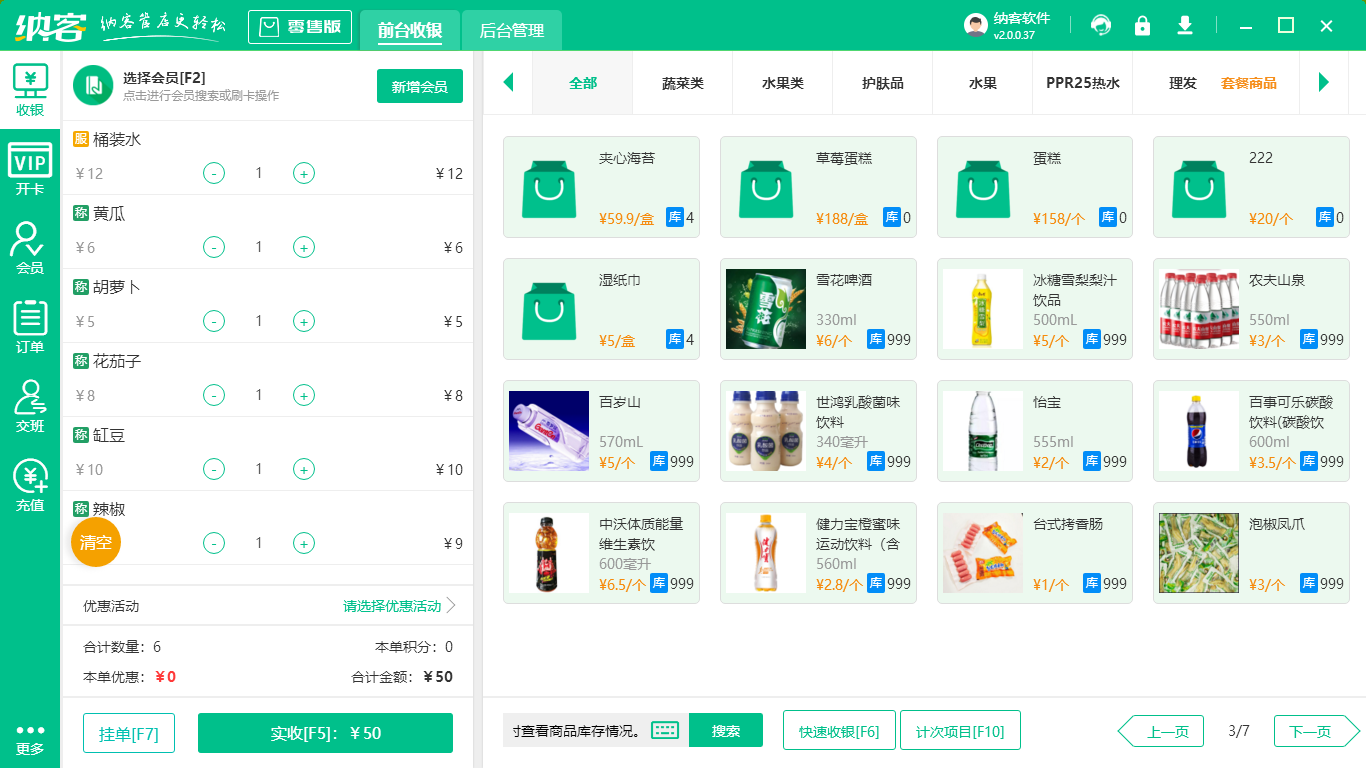Open the VIP 开卡 card panel
Screen dimensions: 1366x768
30,167
